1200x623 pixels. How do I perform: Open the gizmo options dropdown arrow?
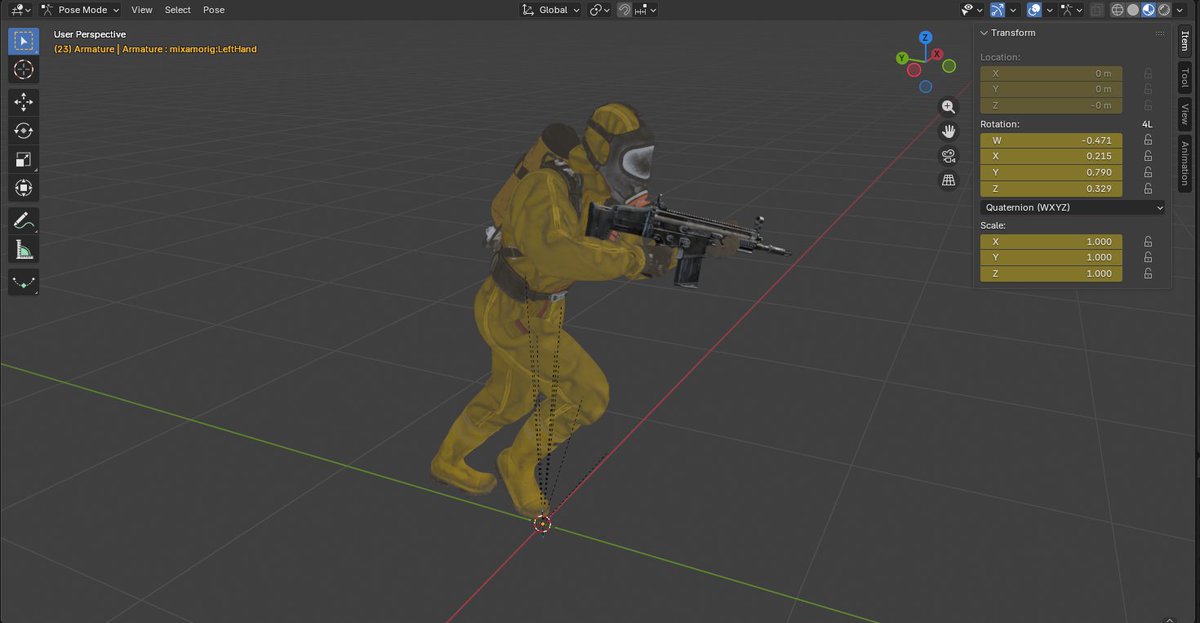pyautogui.click(x=1013, y=10)
